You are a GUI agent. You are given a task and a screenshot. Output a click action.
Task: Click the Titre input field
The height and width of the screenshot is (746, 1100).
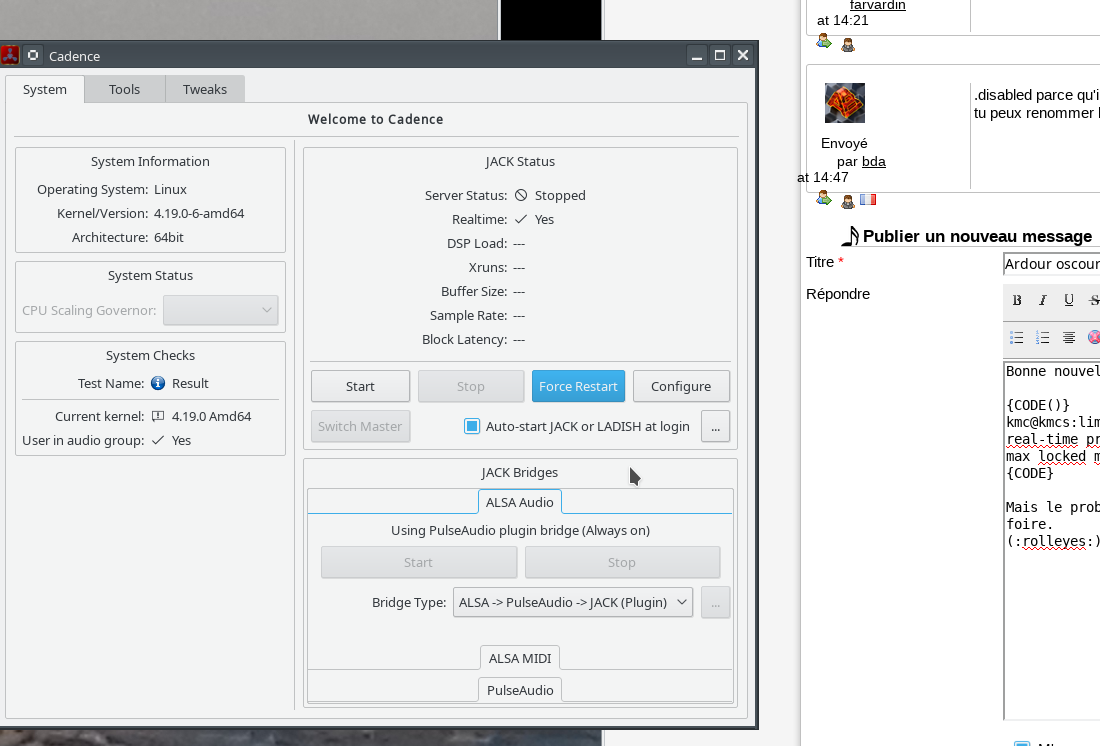click(x=1052, y=264)
